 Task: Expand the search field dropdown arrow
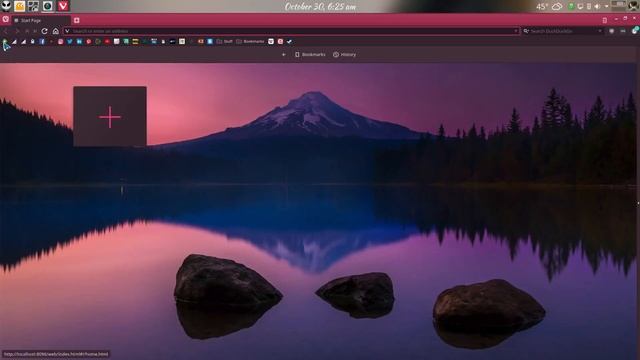(600, 31)
